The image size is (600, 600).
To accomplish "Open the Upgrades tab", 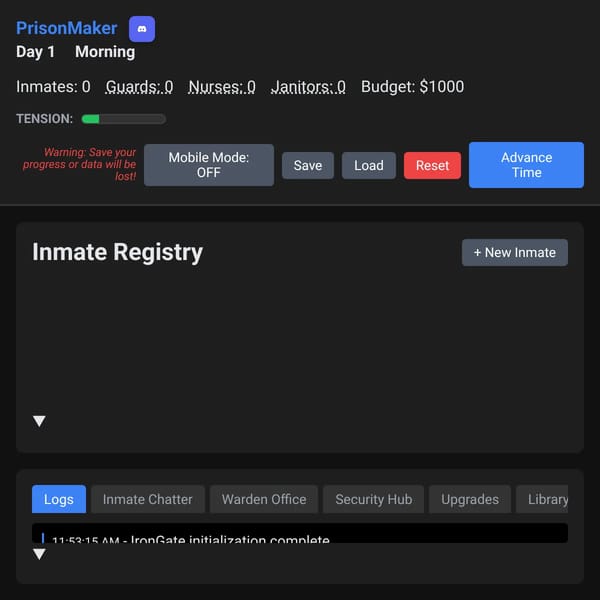I will pos(470,499).
